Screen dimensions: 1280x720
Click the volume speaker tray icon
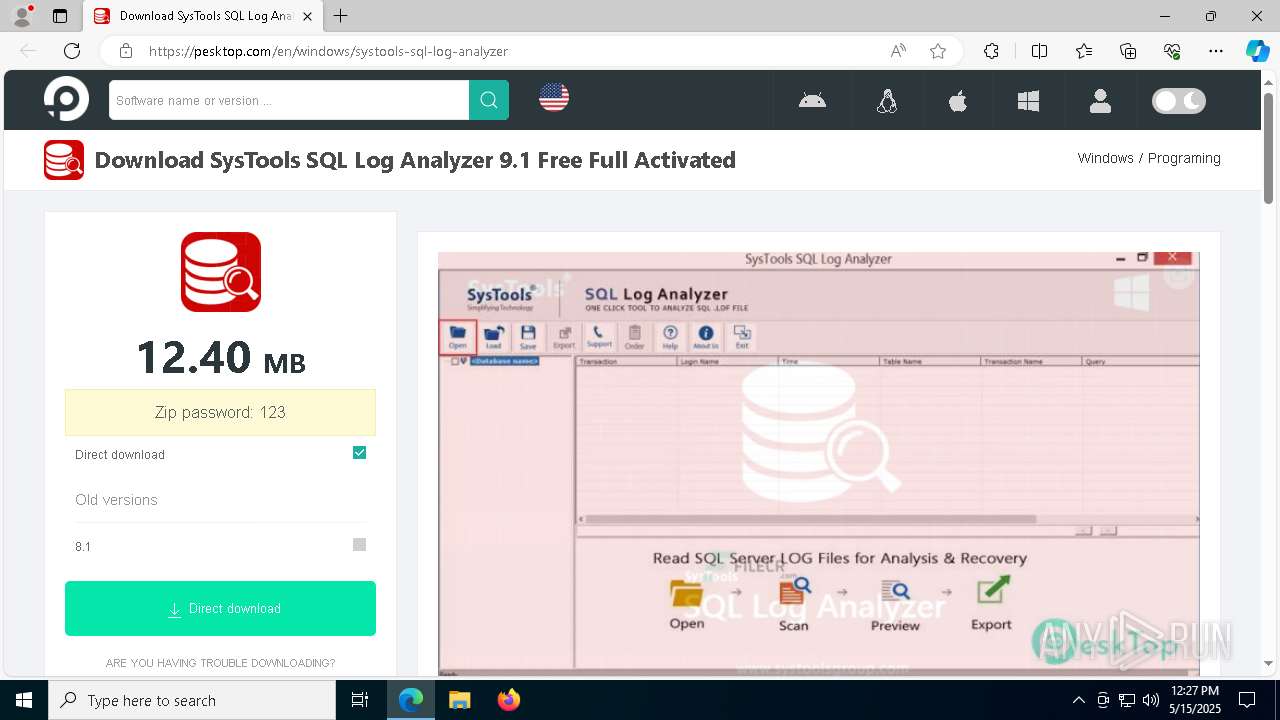point(1150,700)
